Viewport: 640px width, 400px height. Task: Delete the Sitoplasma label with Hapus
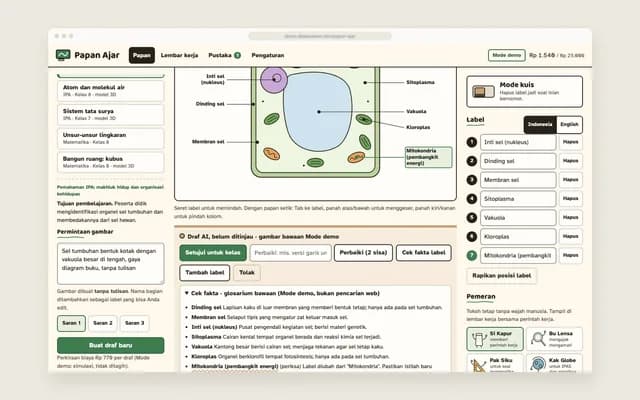(570, 199)
